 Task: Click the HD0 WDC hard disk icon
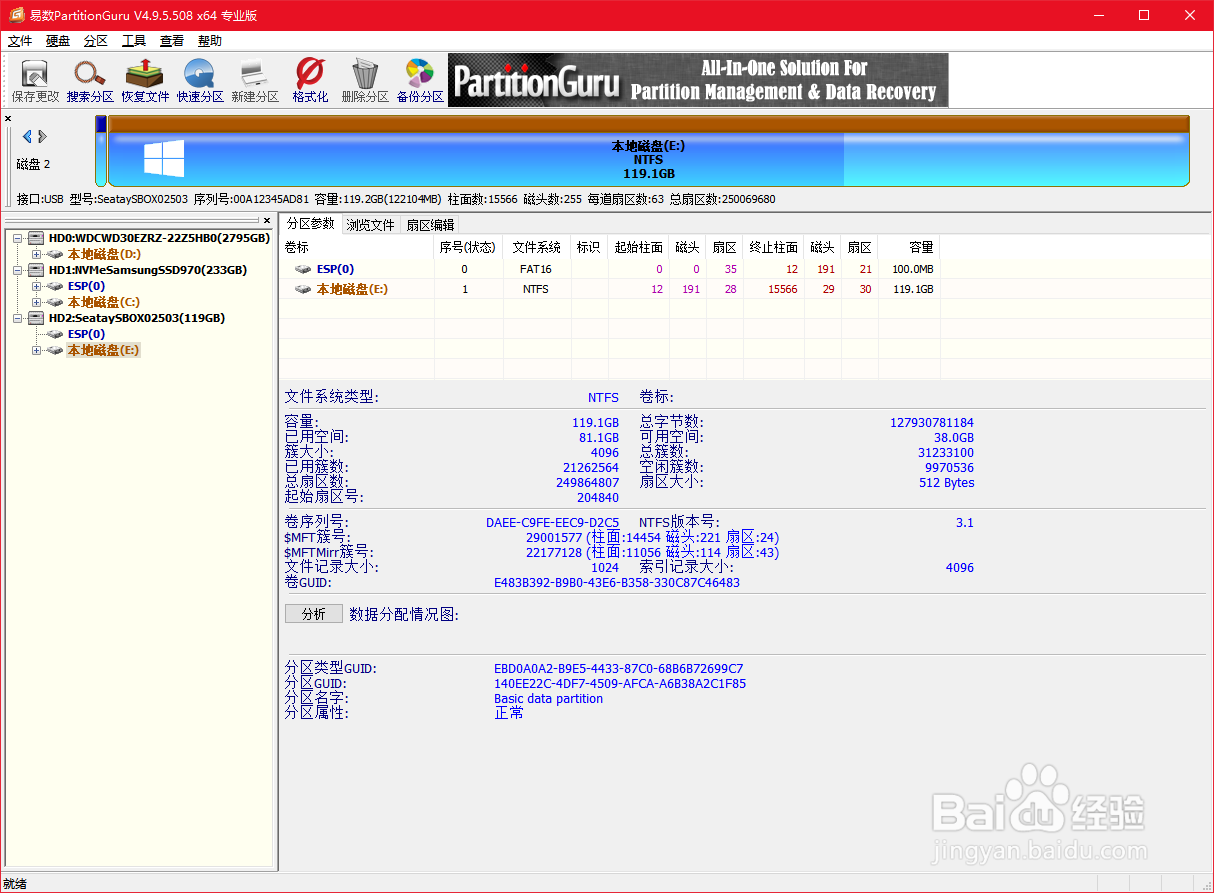point(36,238)
